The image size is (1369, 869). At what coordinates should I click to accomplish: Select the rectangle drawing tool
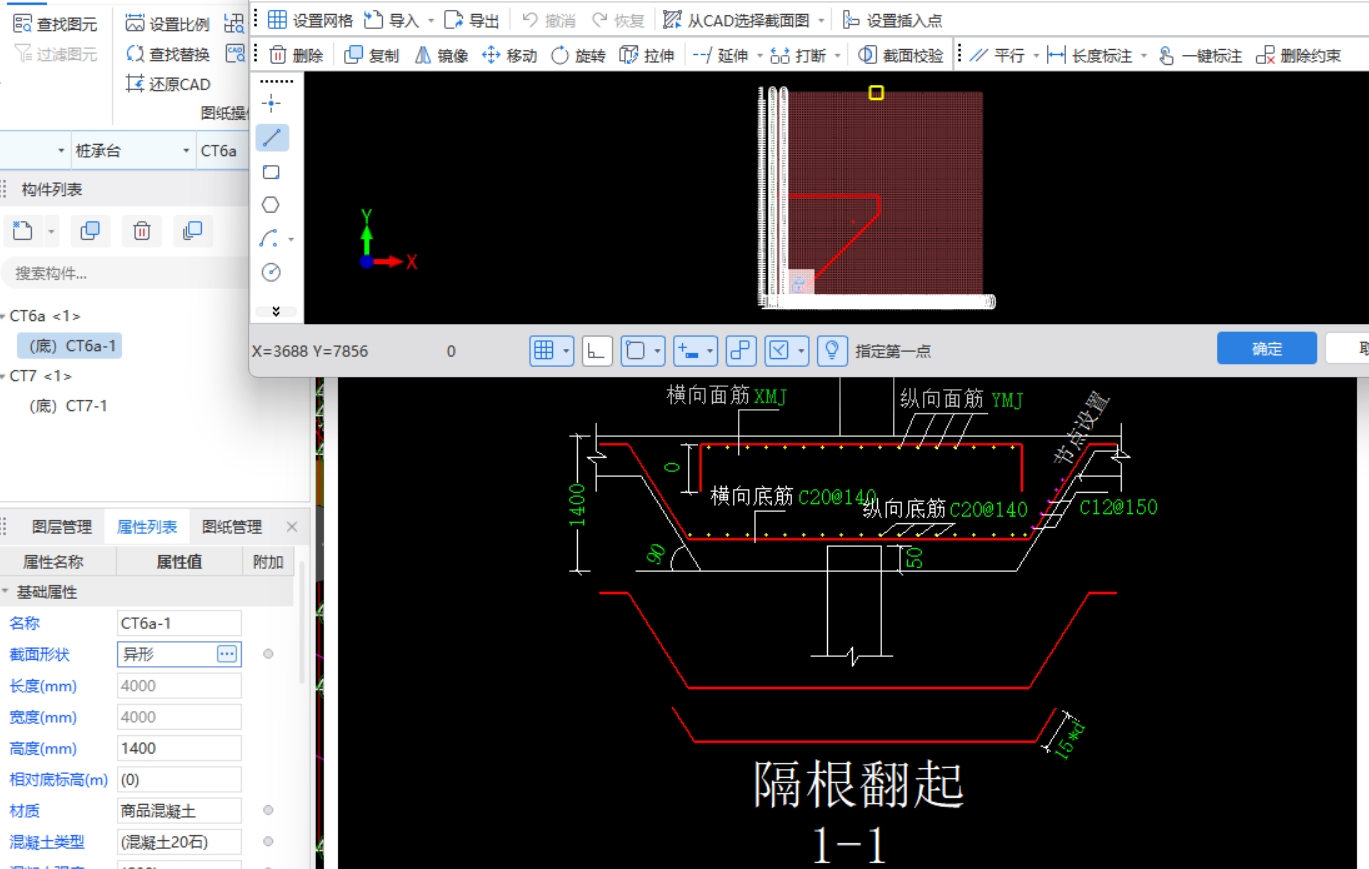[x=271, y=172]
